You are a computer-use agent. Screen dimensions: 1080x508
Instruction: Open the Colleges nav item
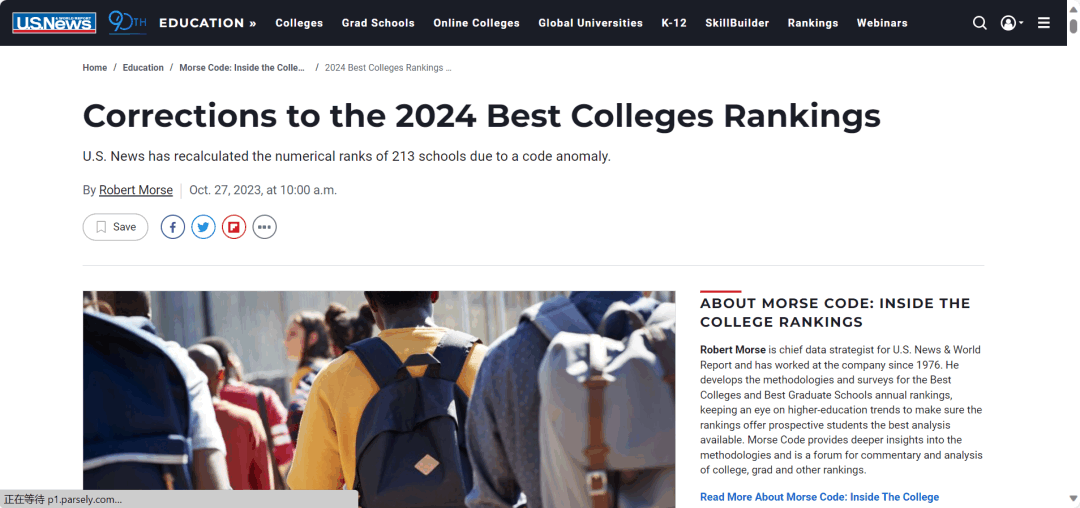click(x=299, y=23)
